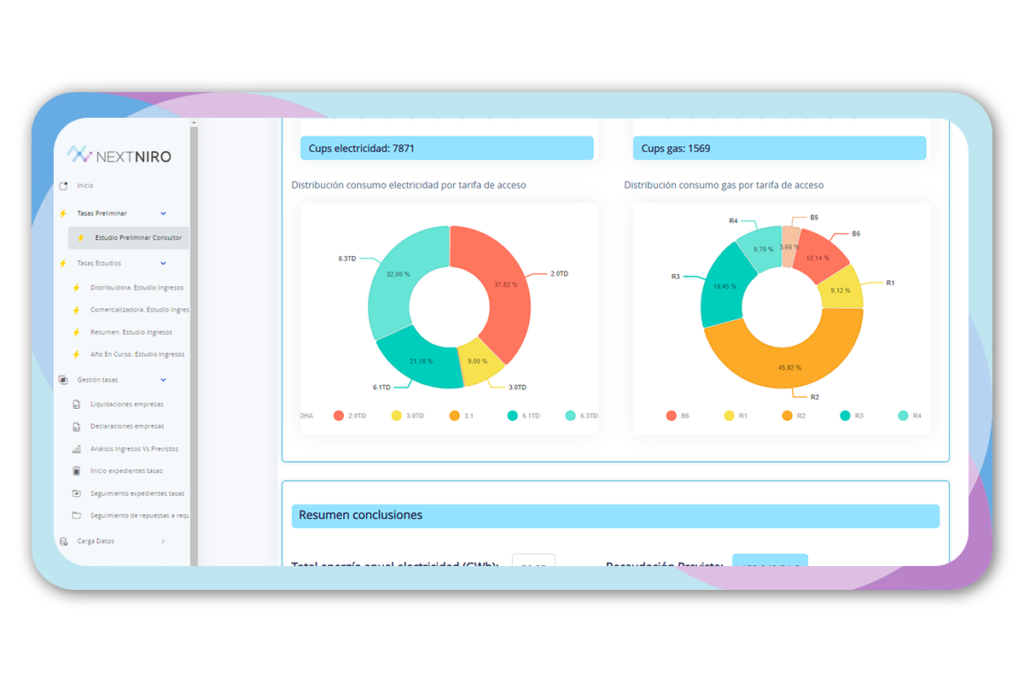Viewport: 1024px width, 683px height.
Task: Click the NEXTNIRO logo
Action: pos(119,155)
